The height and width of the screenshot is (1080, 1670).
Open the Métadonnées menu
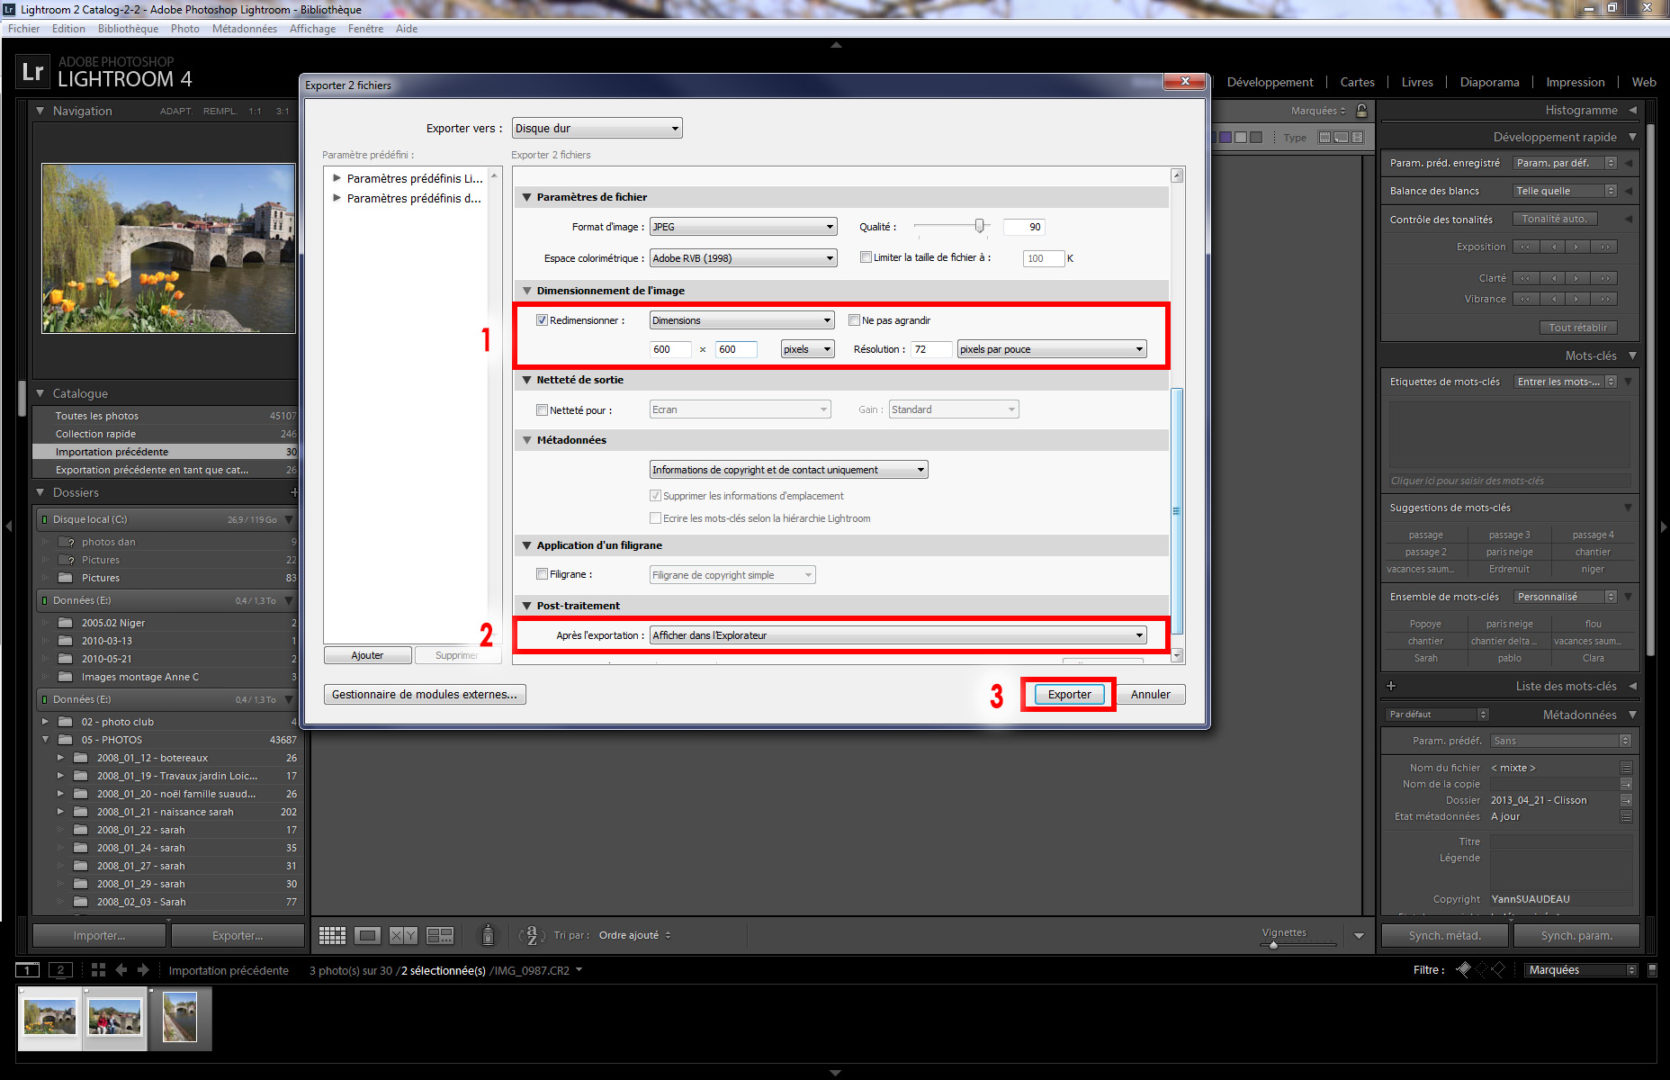point(244,29)
